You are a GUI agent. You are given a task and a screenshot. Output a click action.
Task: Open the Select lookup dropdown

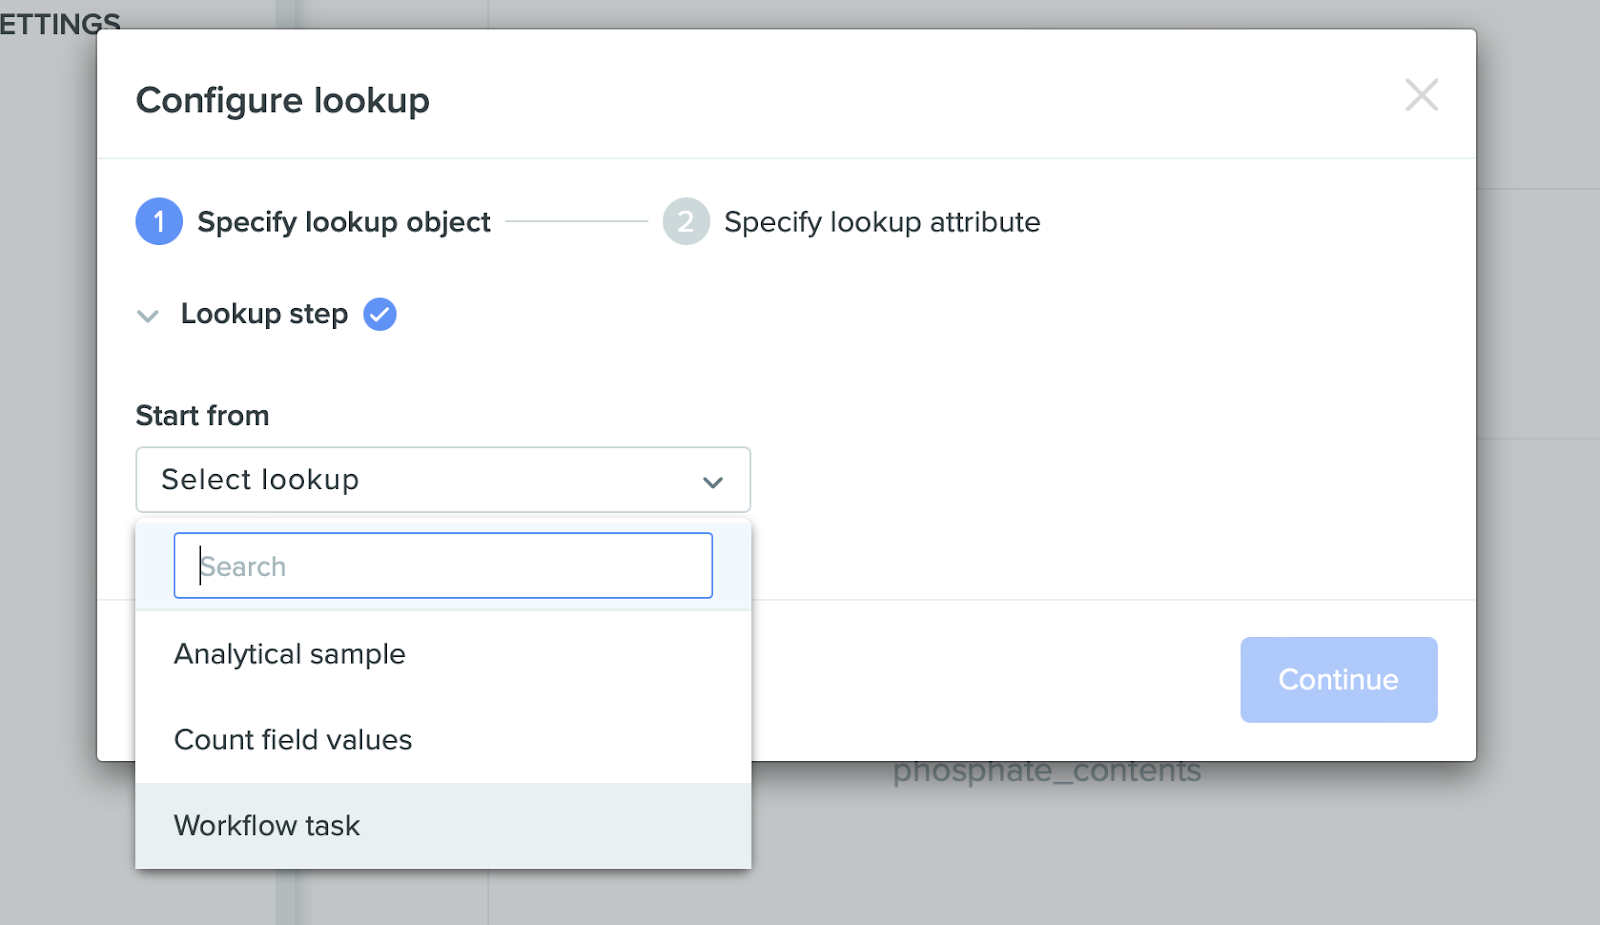pos(443,480)
